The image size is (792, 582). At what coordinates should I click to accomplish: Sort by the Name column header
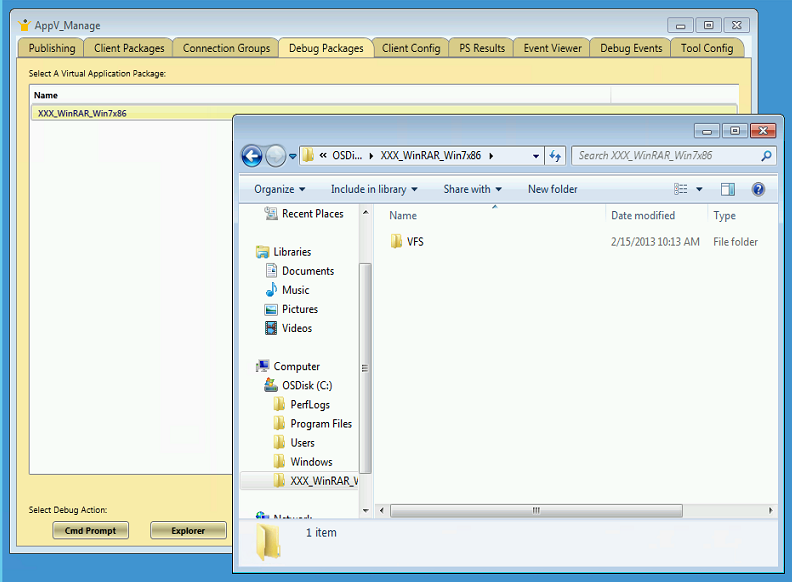click(403, 216)
